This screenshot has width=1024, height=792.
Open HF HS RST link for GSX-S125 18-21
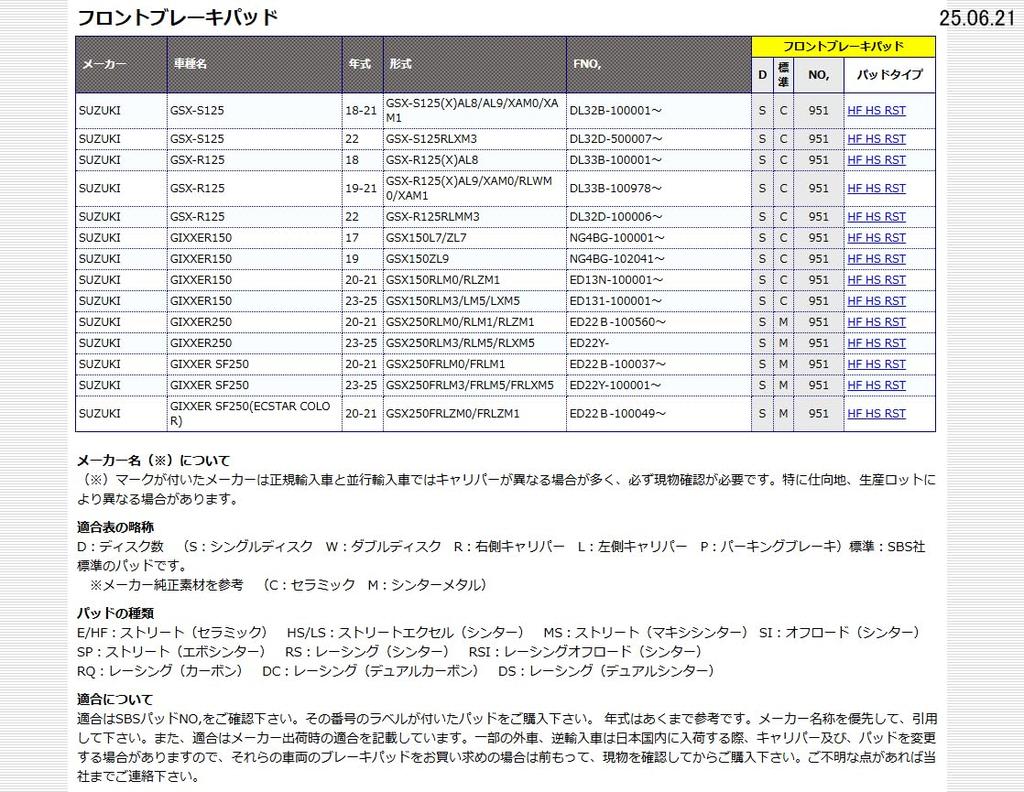pos(876,111)
